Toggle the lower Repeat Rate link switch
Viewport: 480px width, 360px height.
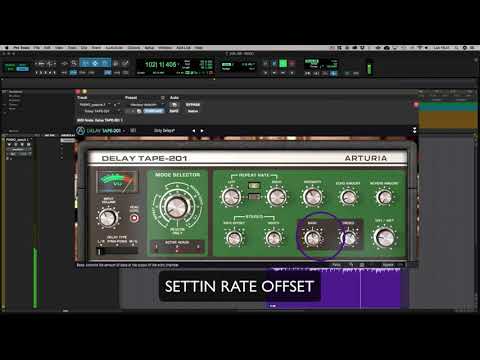pyautogui.click(x=254, y=196)
